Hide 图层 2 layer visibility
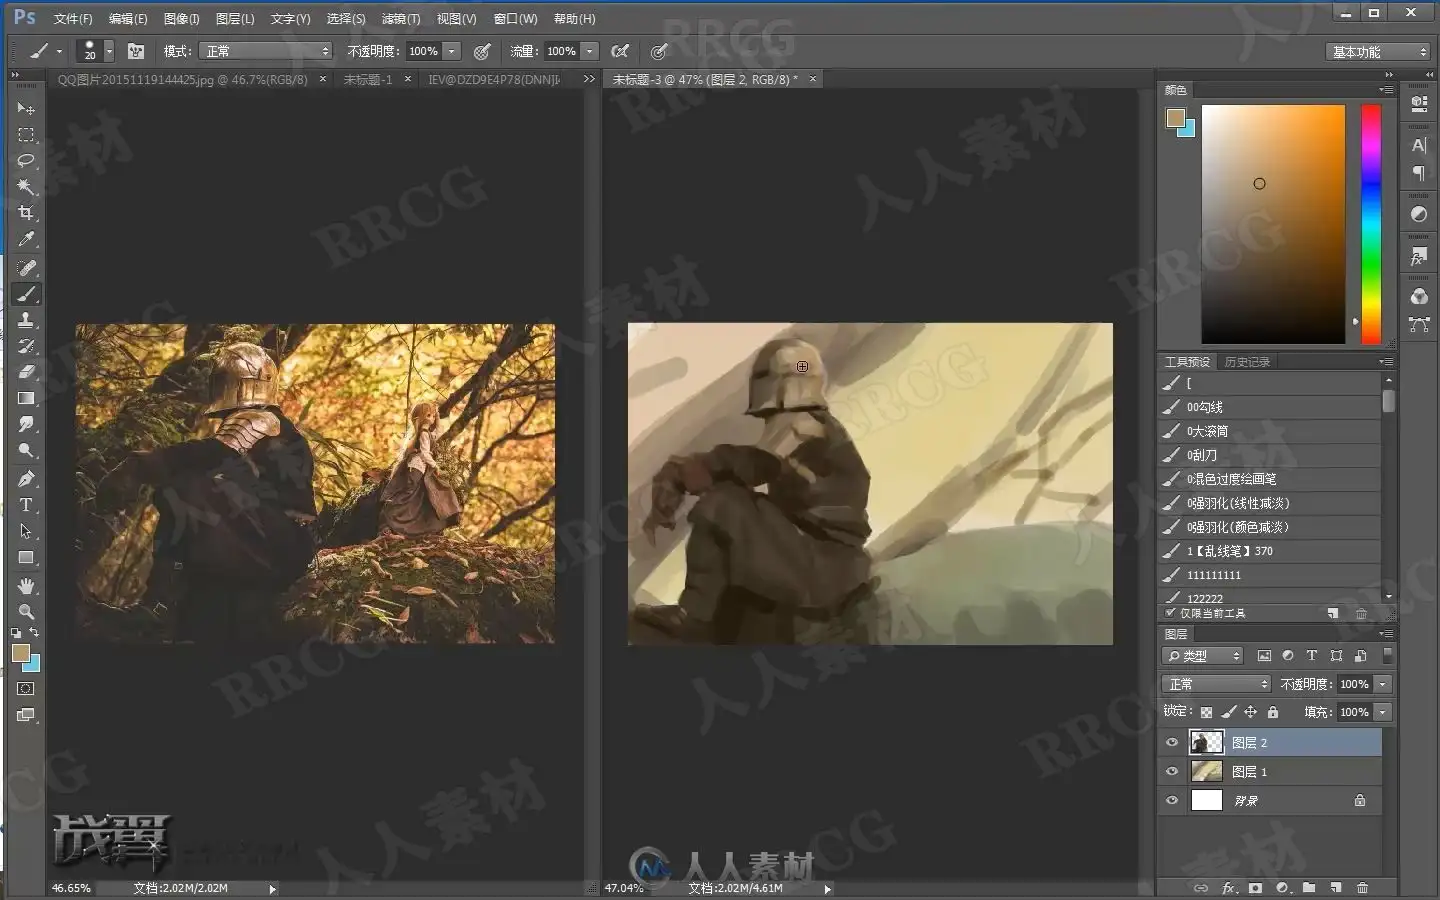This screenshot has height=900, width=1440. (x=1172, y=743)
